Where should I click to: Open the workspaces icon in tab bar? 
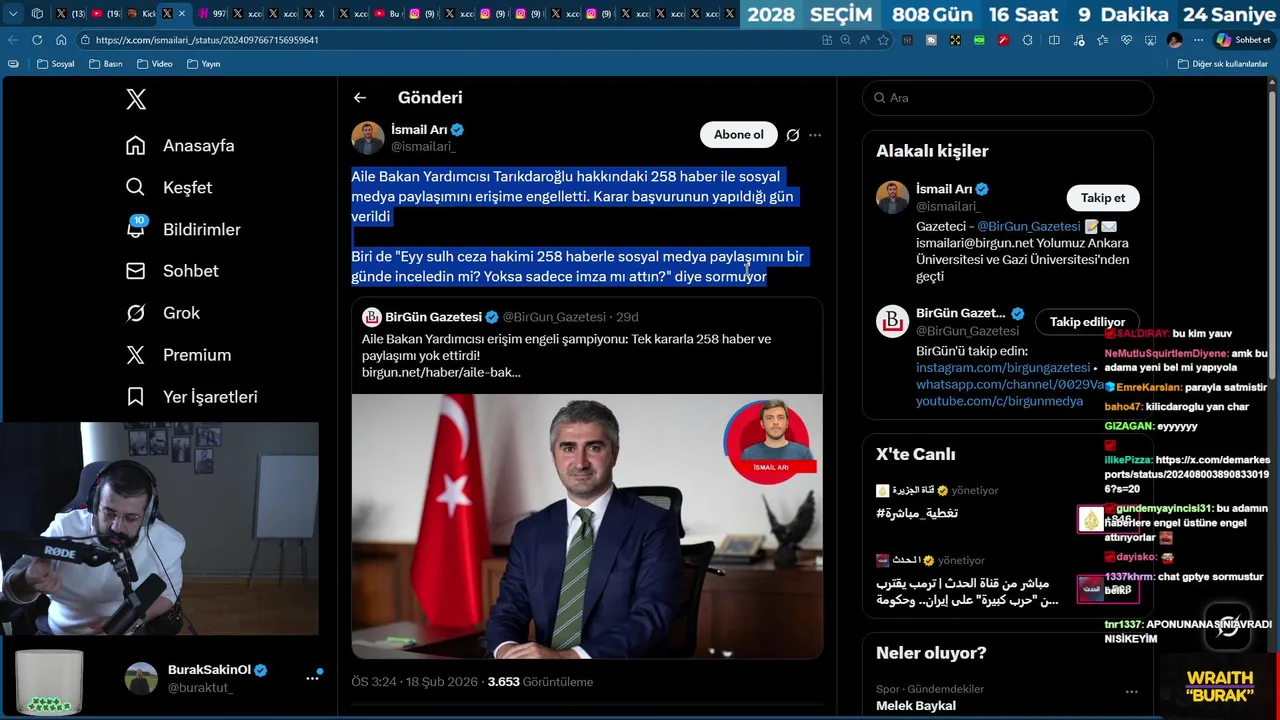(37, 14)
